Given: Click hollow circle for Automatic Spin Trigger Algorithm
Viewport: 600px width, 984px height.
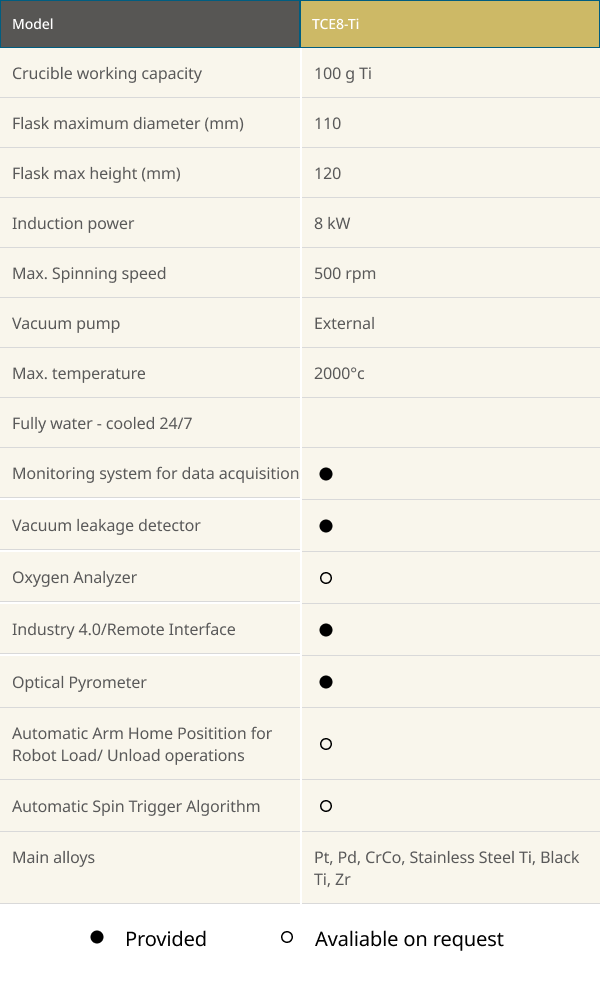Looking at the screenshot, I should [326, 806].
